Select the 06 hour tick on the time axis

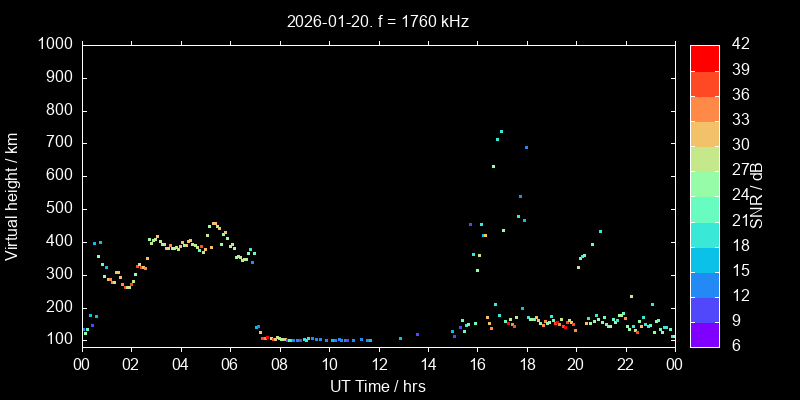(229, 364)
